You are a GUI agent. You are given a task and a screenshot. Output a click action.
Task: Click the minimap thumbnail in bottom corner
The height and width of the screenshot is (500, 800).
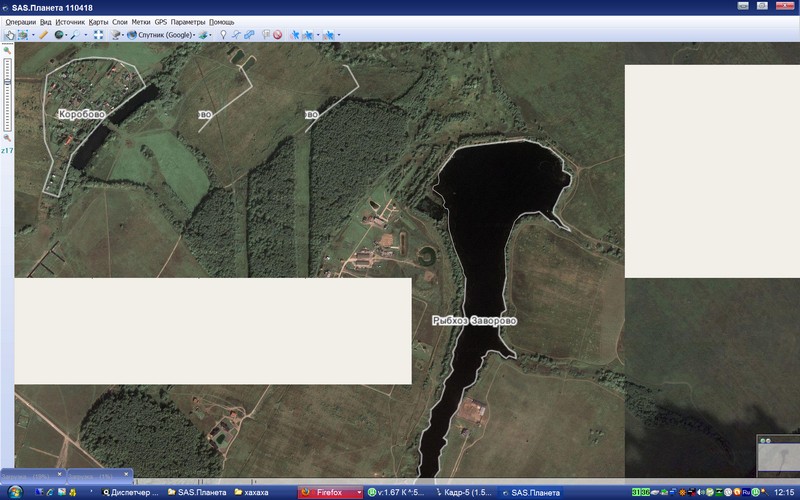776,457
